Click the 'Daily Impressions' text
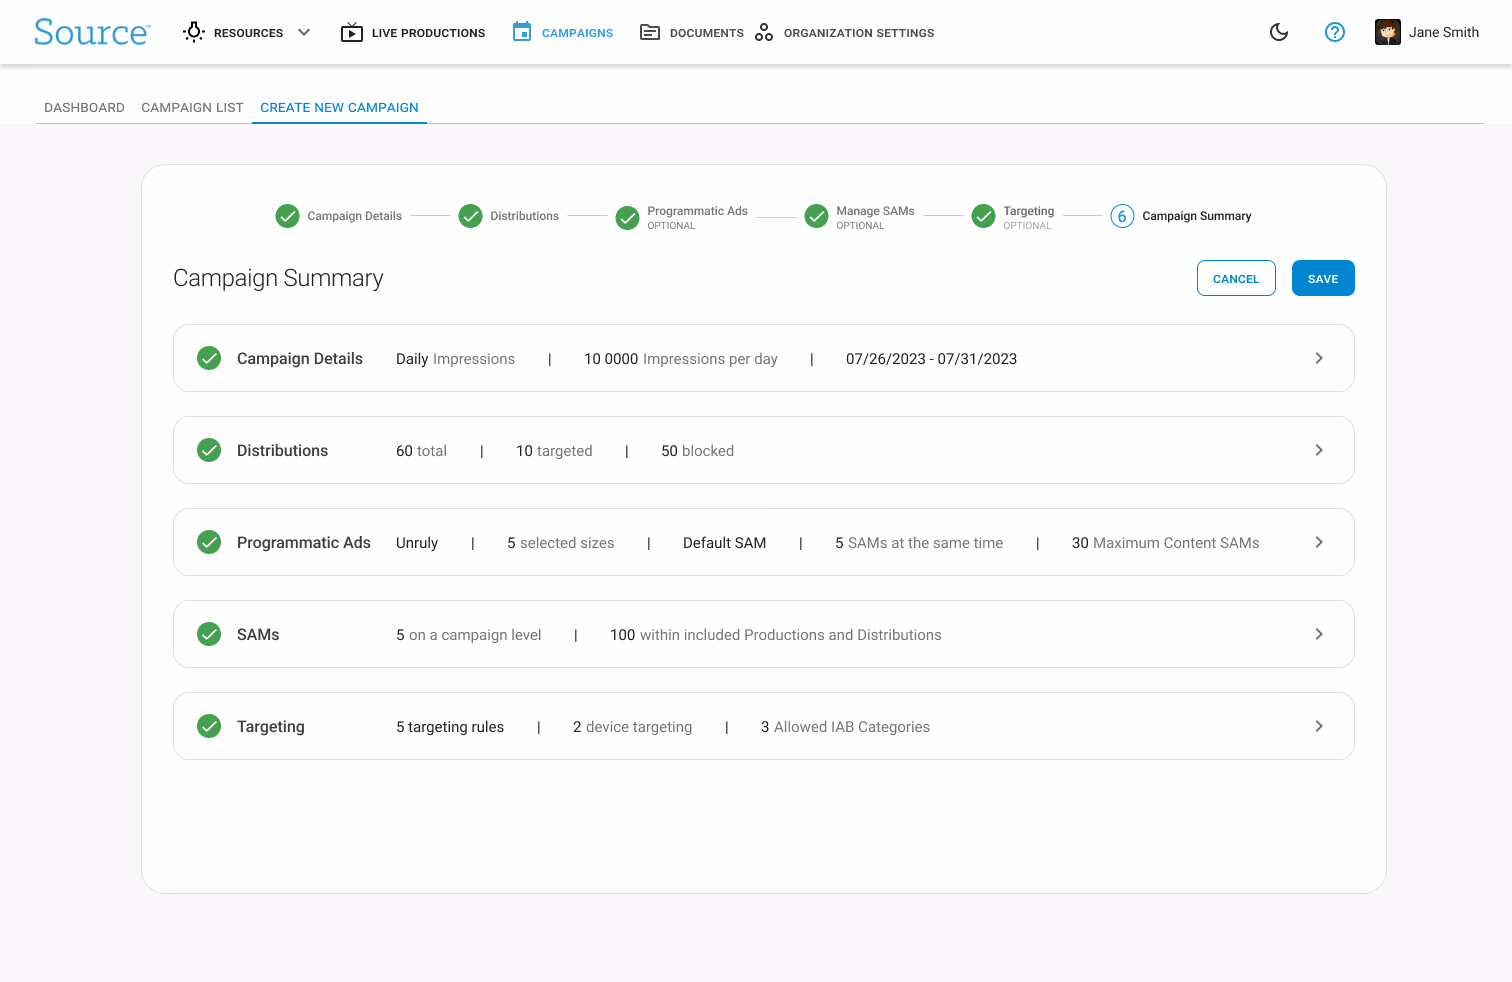1512x982 pixels. pos(455,359)
